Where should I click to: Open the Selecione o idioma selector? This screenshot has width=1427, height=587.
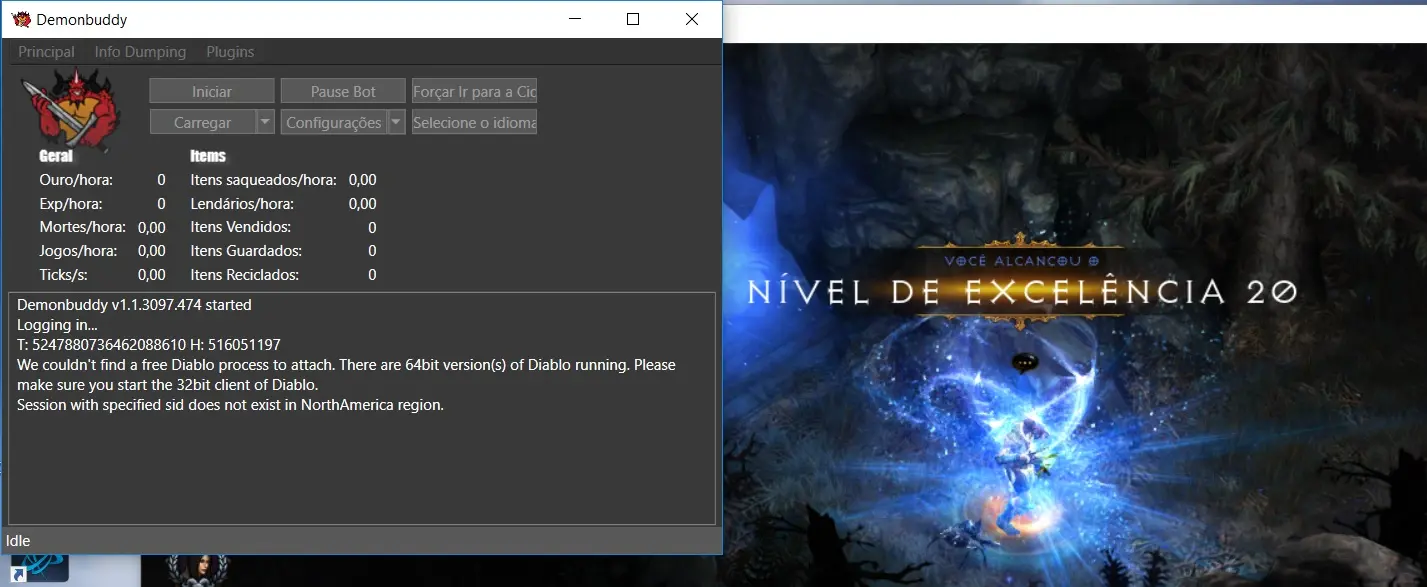point(474,122)
